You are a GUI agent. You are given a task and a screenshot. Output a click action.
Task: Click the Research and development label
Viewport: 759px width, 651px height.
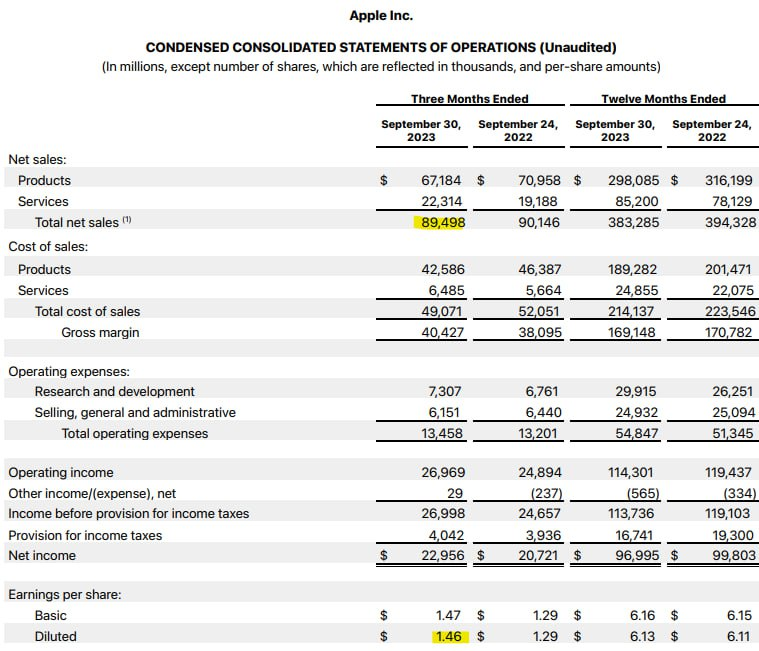point(114,391)
